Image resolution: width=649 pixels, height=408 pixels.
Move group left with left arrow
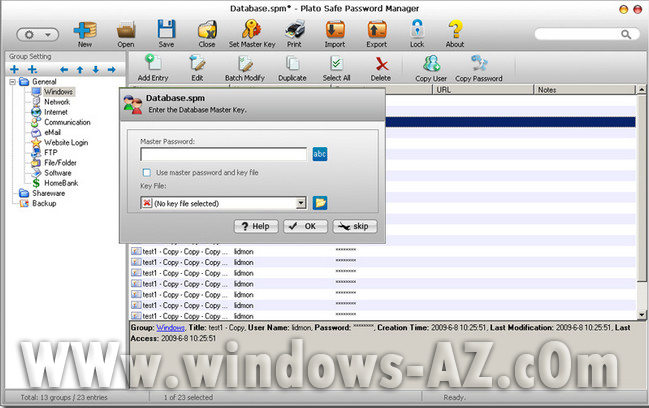(64, 70)
